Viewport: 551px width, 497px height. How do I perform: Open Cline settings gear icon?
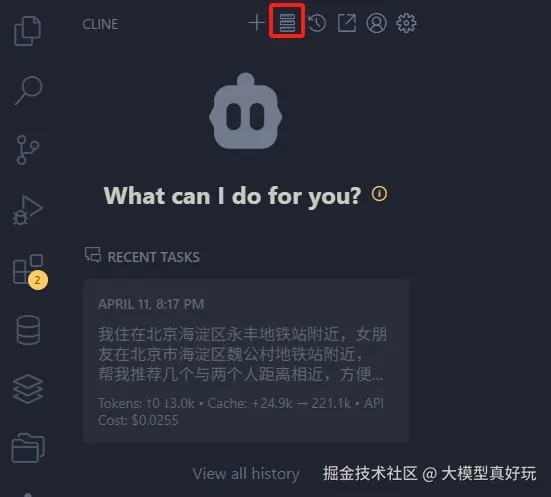point(406,23)
